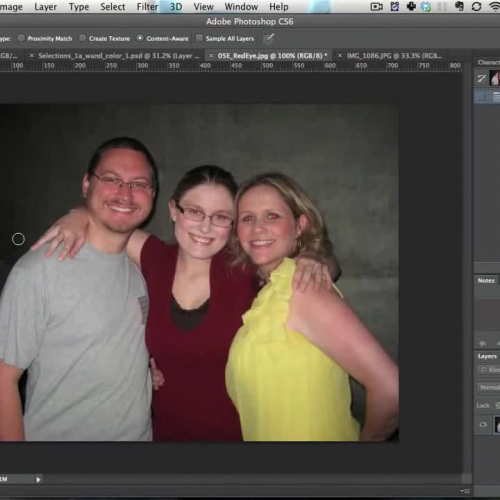The image size is (500, 500).
Task: Open the Help menu
Action: click(x=279, y=7)
